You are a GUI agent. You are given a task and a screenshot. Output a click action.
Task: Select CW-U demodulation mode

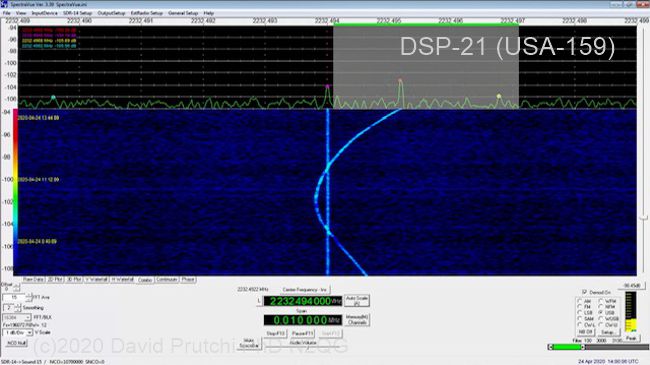(x=601, y=324)
